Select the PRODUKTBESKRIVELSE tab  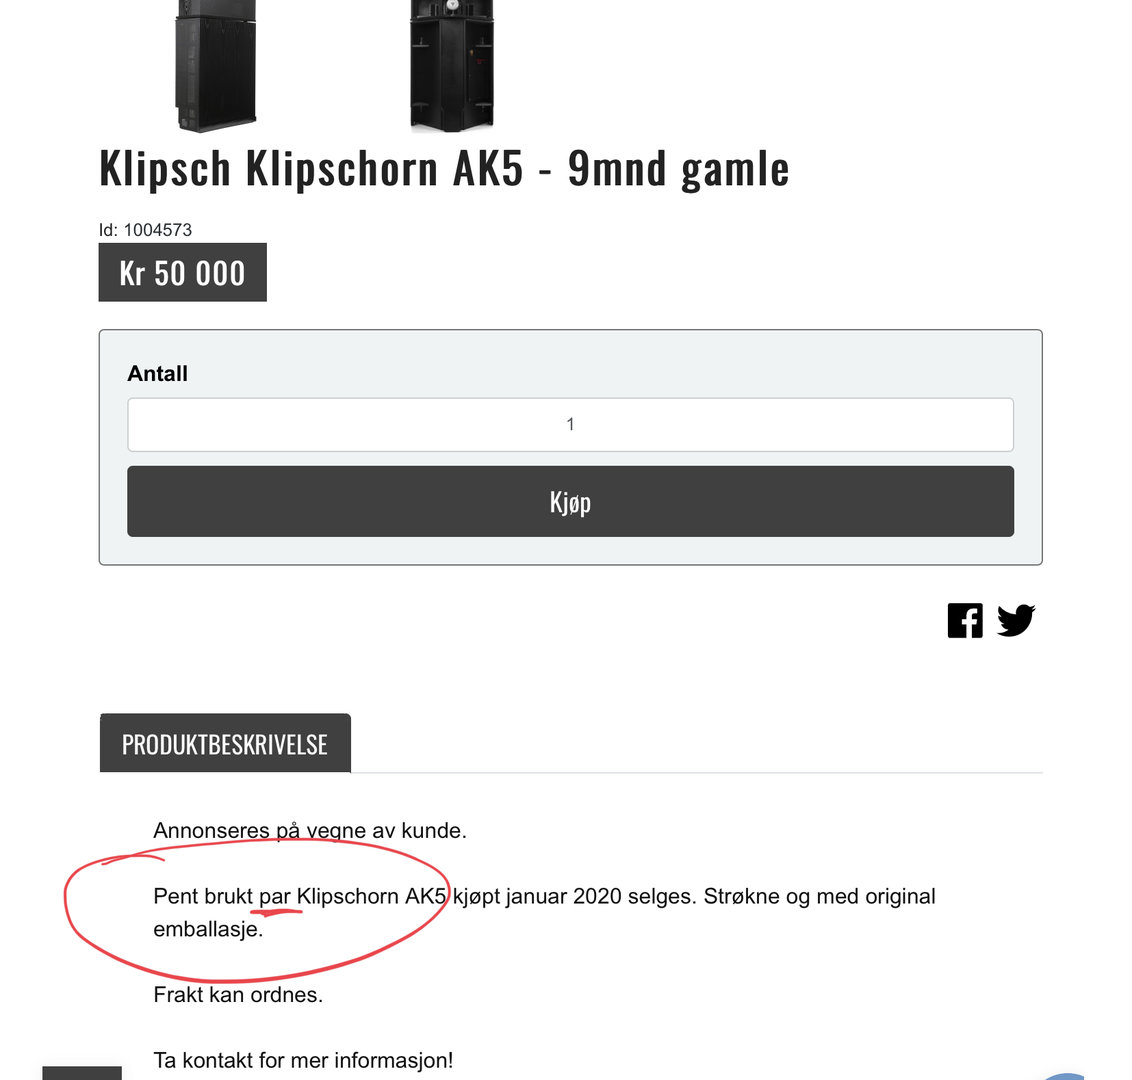point(225,744)
